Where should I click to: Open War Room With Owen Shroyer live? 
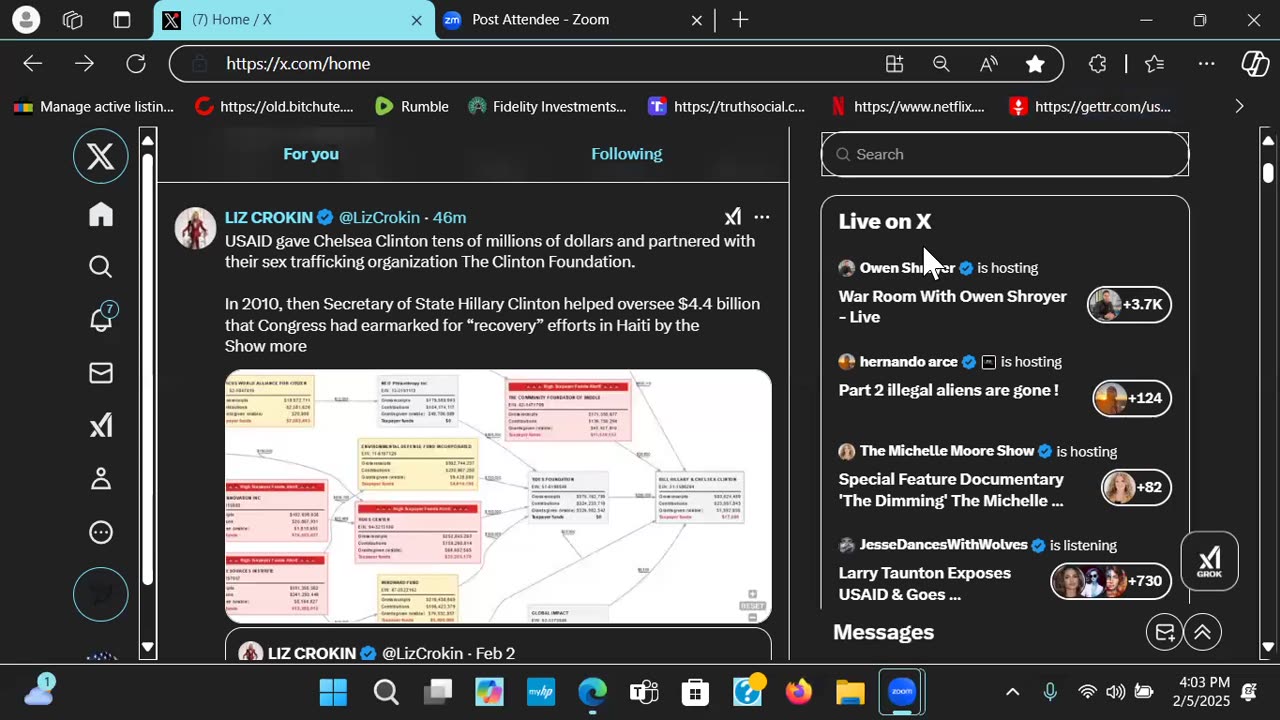[952, 306]
